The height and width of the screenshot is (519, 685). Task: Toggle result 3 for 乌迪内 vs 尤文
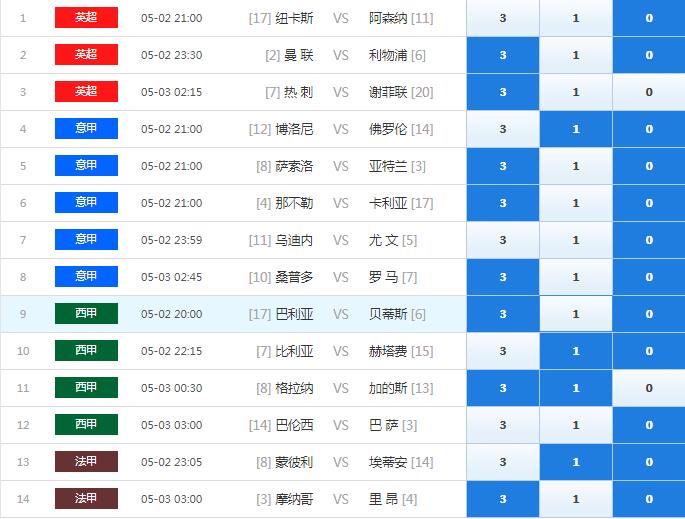tap(503, 240)
